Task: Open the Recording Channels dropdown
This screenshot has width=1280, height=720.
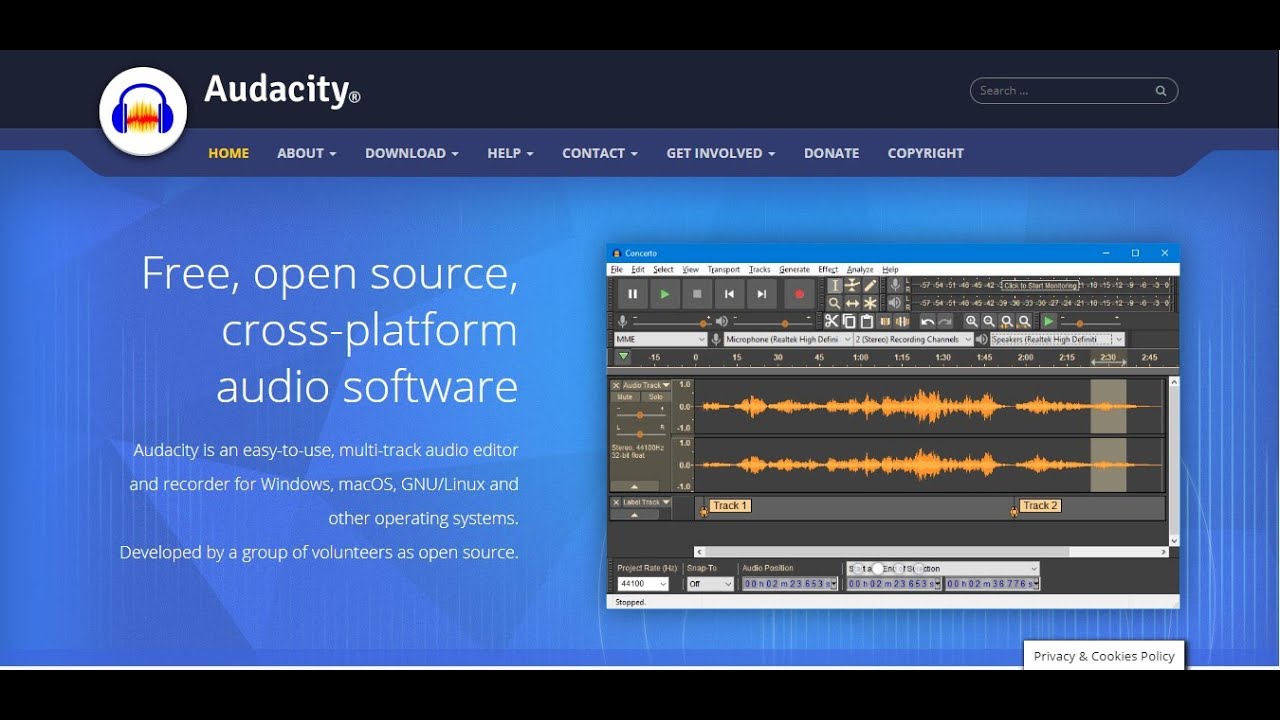Action: click(913, 340)
